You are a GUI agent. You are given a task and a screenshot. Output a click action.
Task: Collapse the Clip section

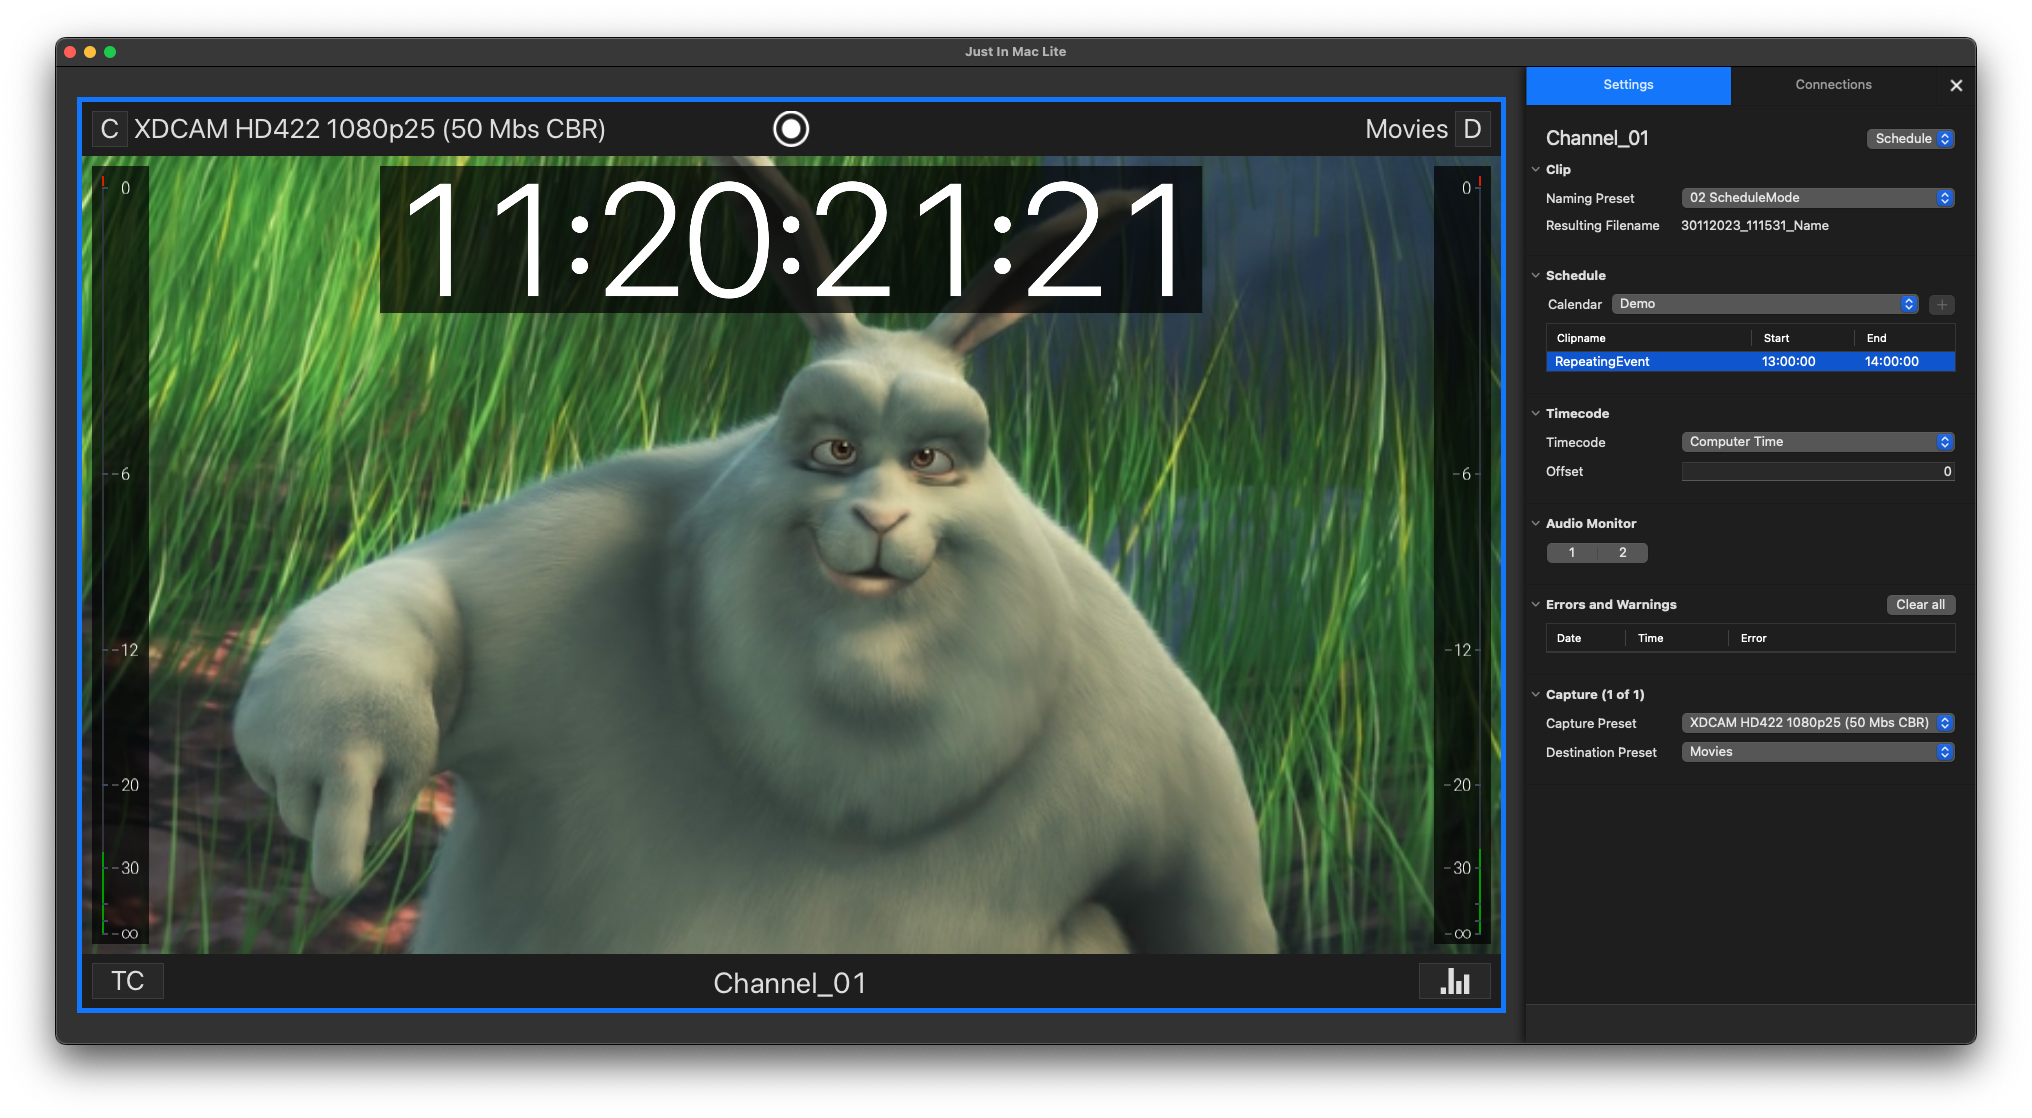pos(1536,170)
